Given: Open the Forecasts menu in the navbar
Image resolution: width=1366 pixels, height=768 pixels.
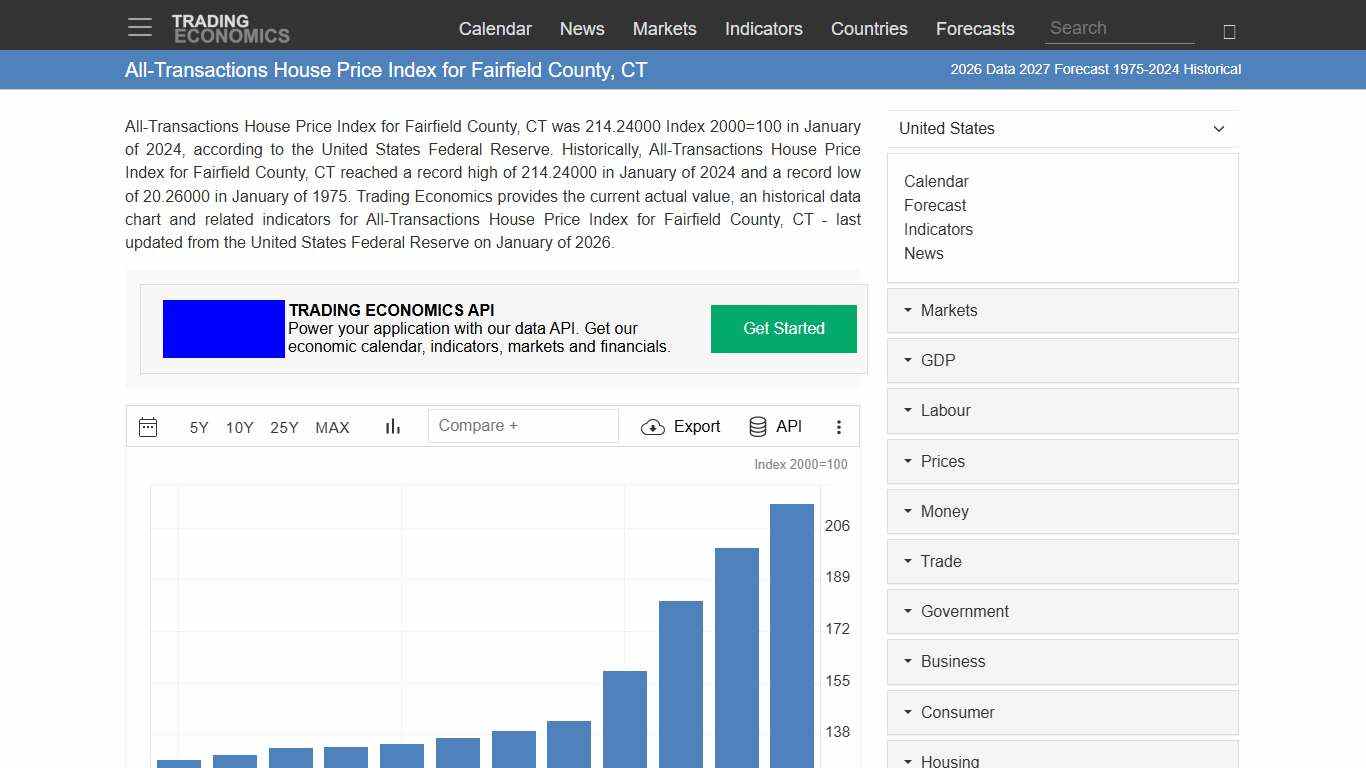Looking at the screenshot, I should 975,29.
